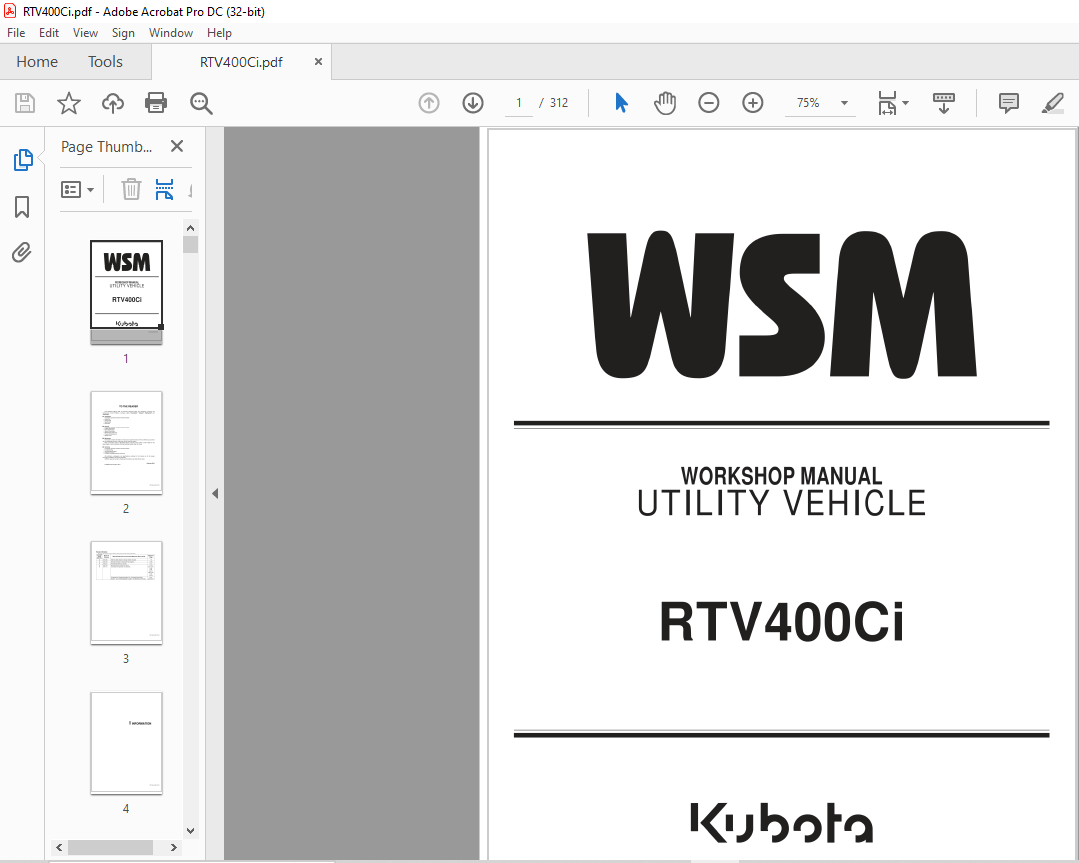Open the Bookmarks panel icon
1079x863 pixels.
(x=22, y=206)
